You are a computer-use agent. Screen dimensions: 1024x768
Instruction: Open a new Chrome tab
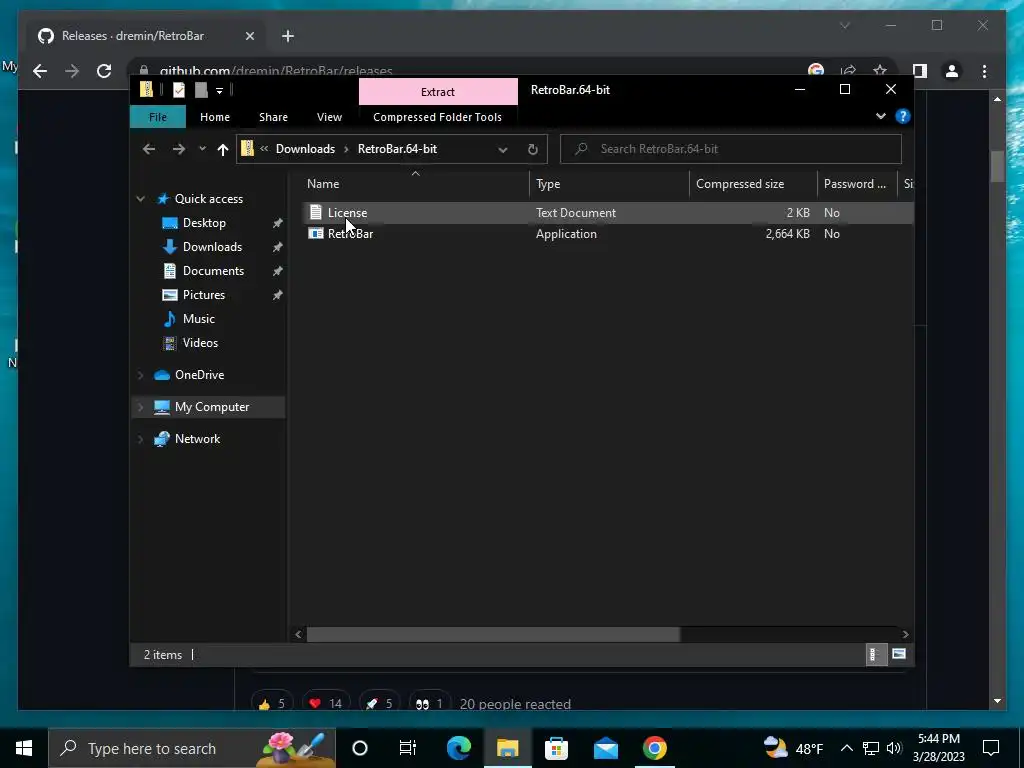pos(287,36)
